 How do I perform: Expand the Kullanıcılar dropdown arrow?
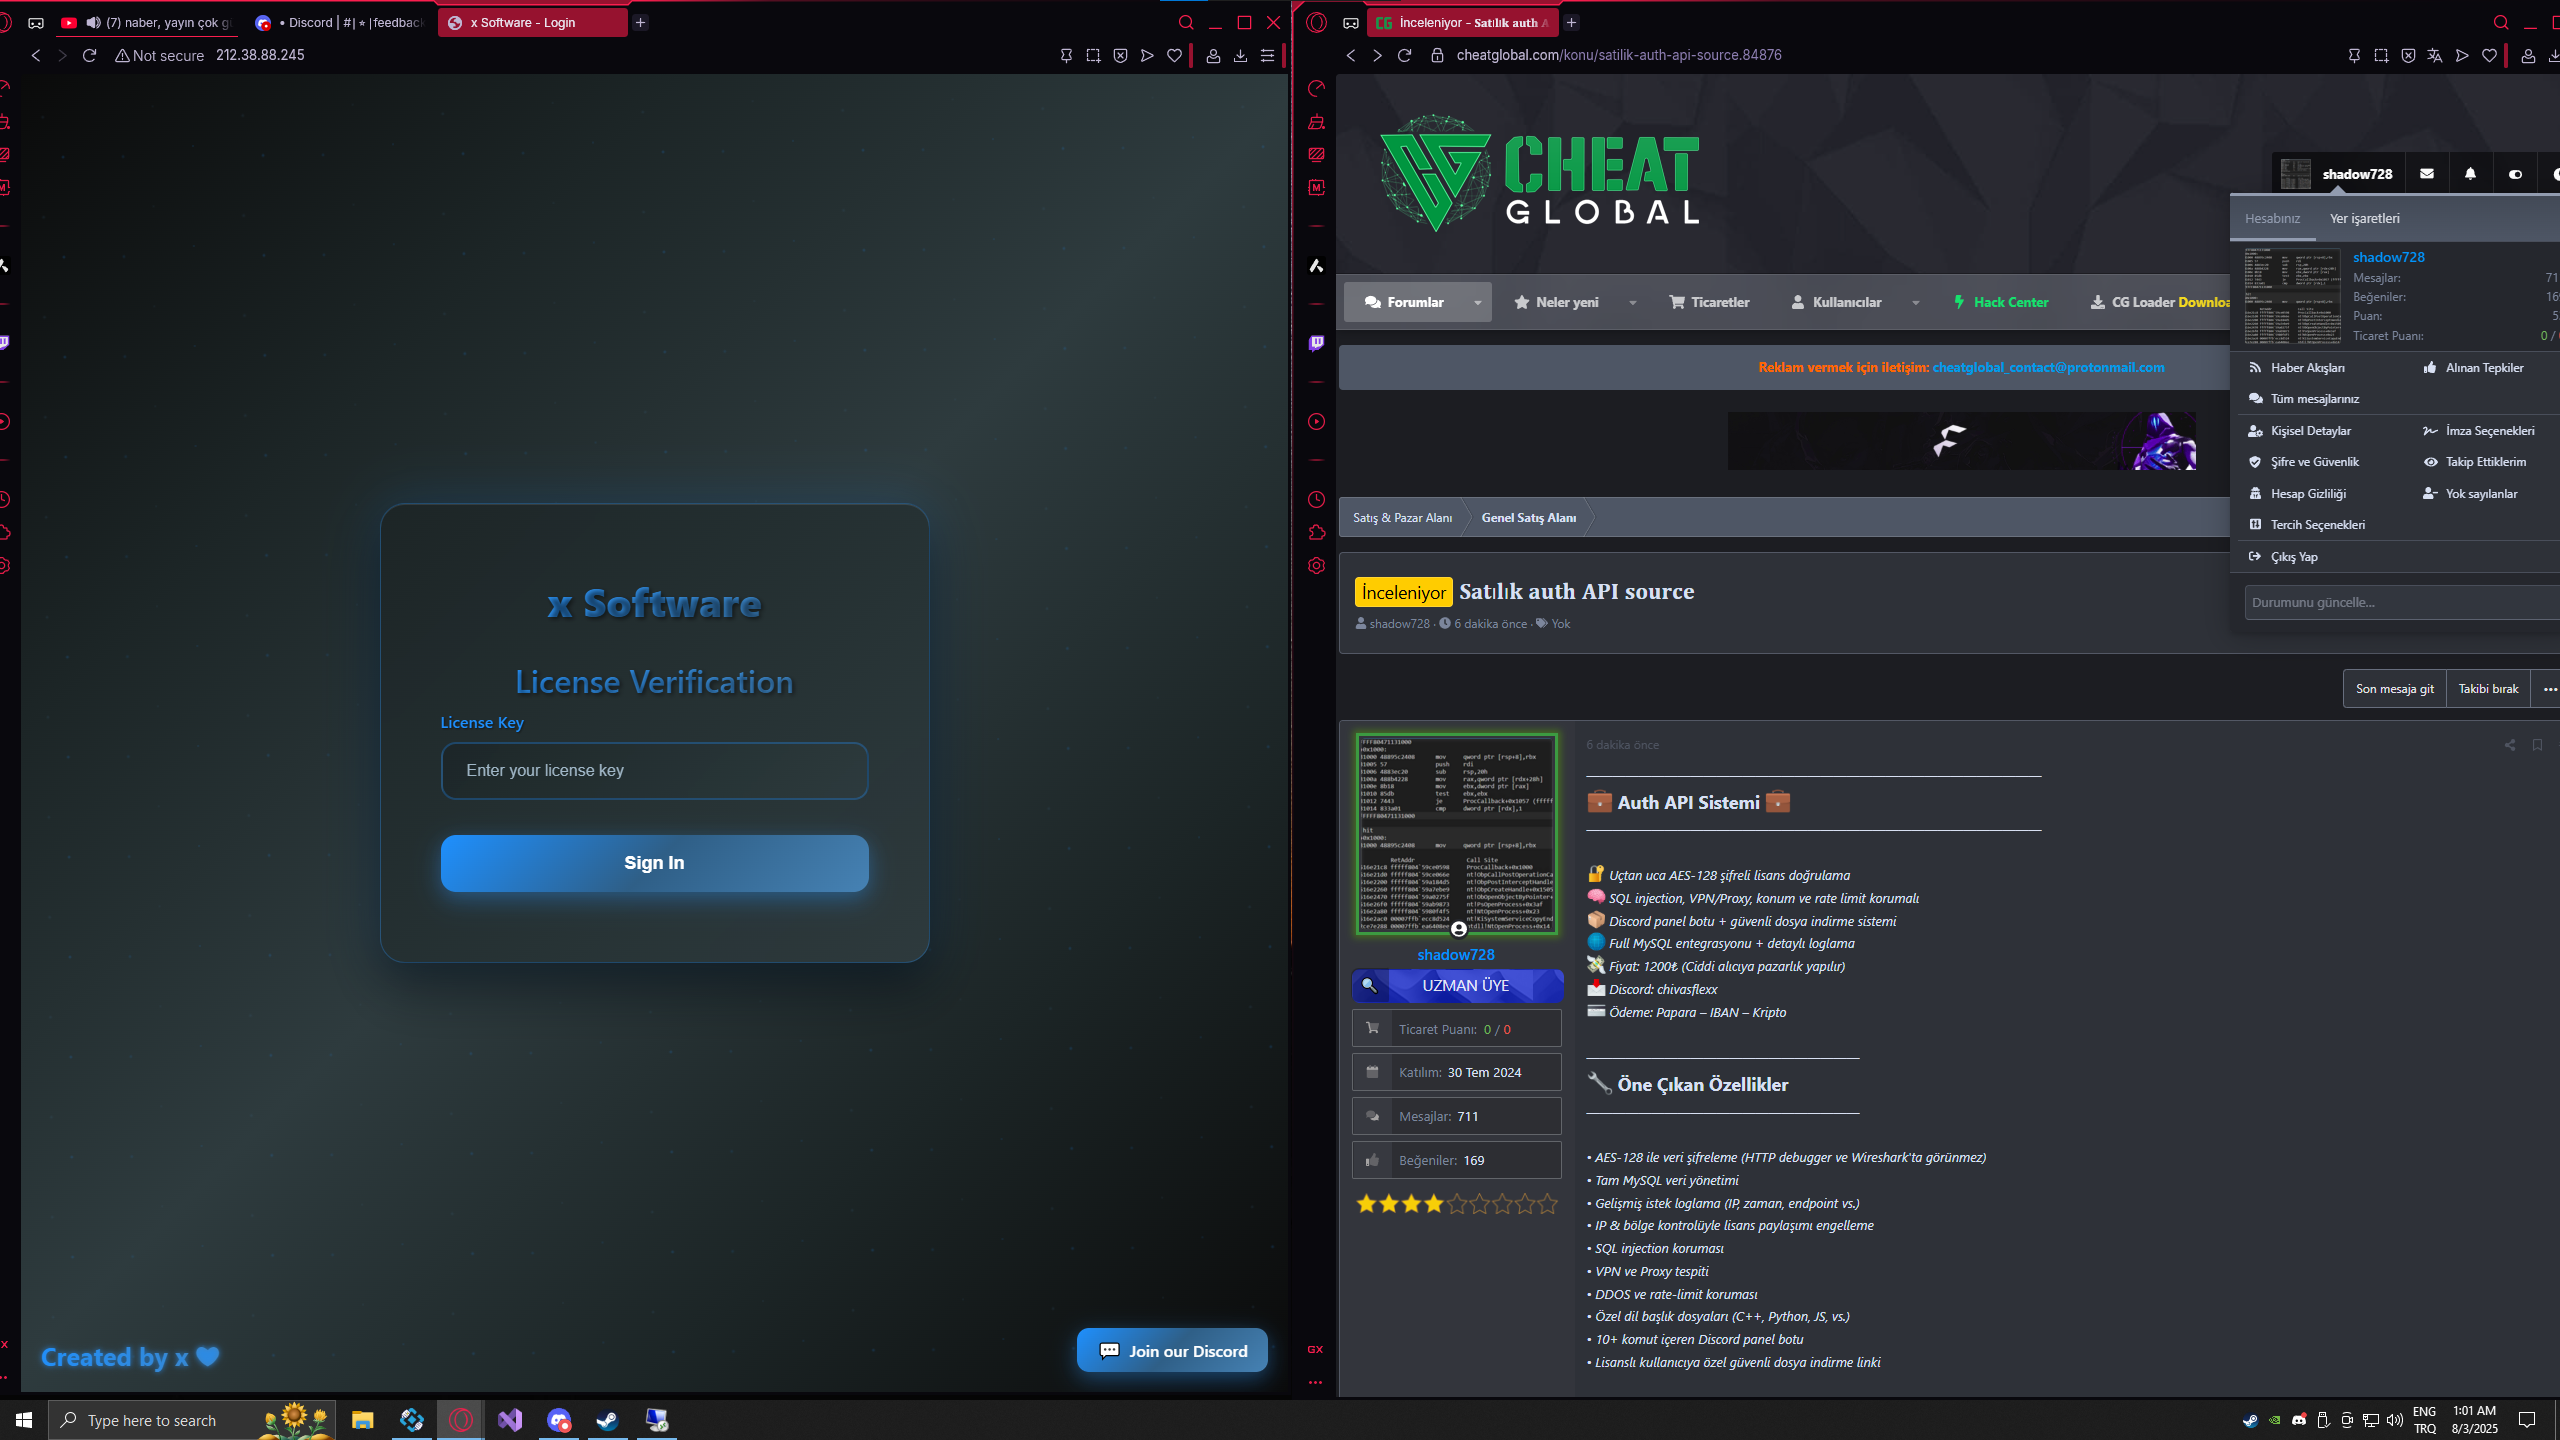pos(1915,302)
